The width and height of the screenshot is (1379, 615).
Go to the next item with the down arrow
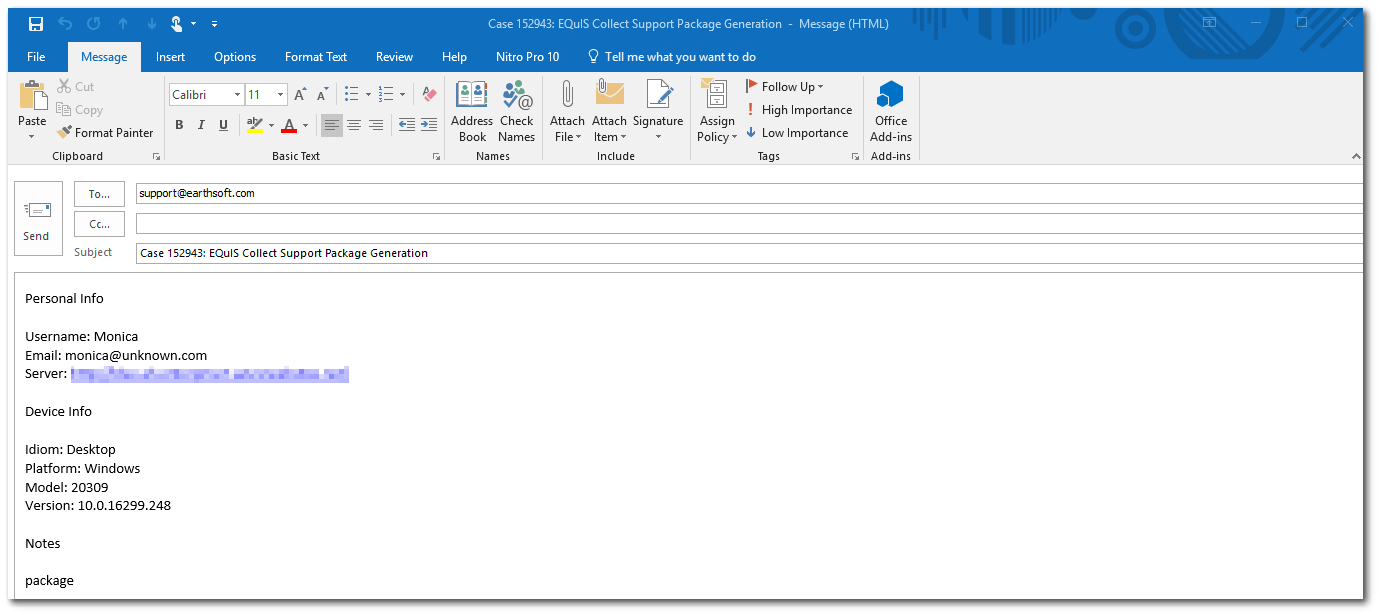(151, 23)
